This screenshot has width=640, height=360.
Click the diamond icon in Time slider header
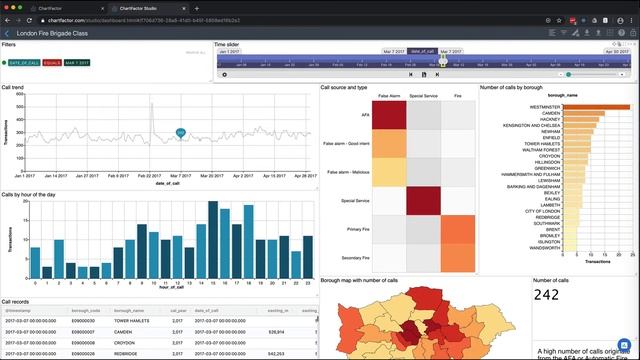tap(614, 44)
